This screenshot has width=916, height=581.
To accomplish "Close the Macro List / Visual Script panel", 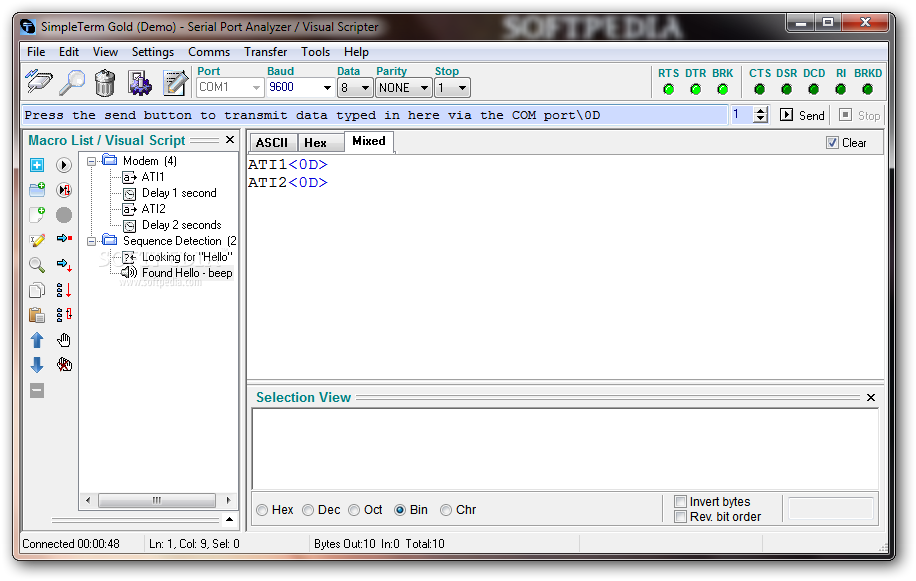I will point(230,140).
